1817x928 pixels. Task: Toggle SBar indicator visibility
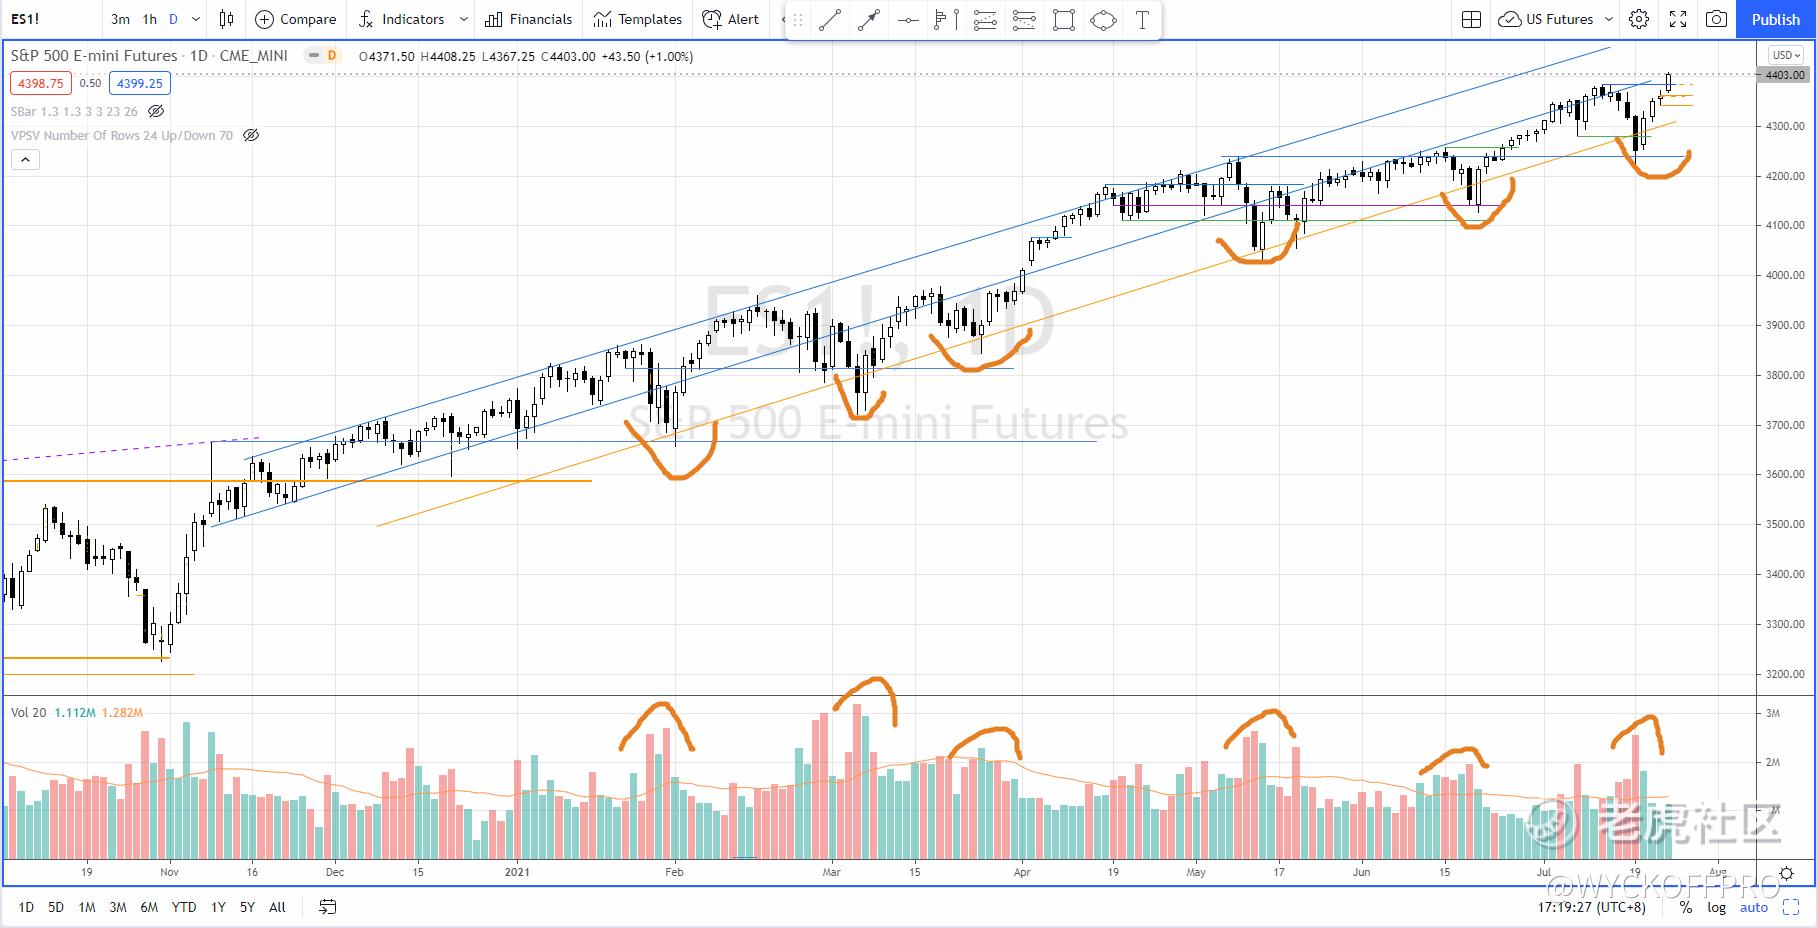(155, 111)
